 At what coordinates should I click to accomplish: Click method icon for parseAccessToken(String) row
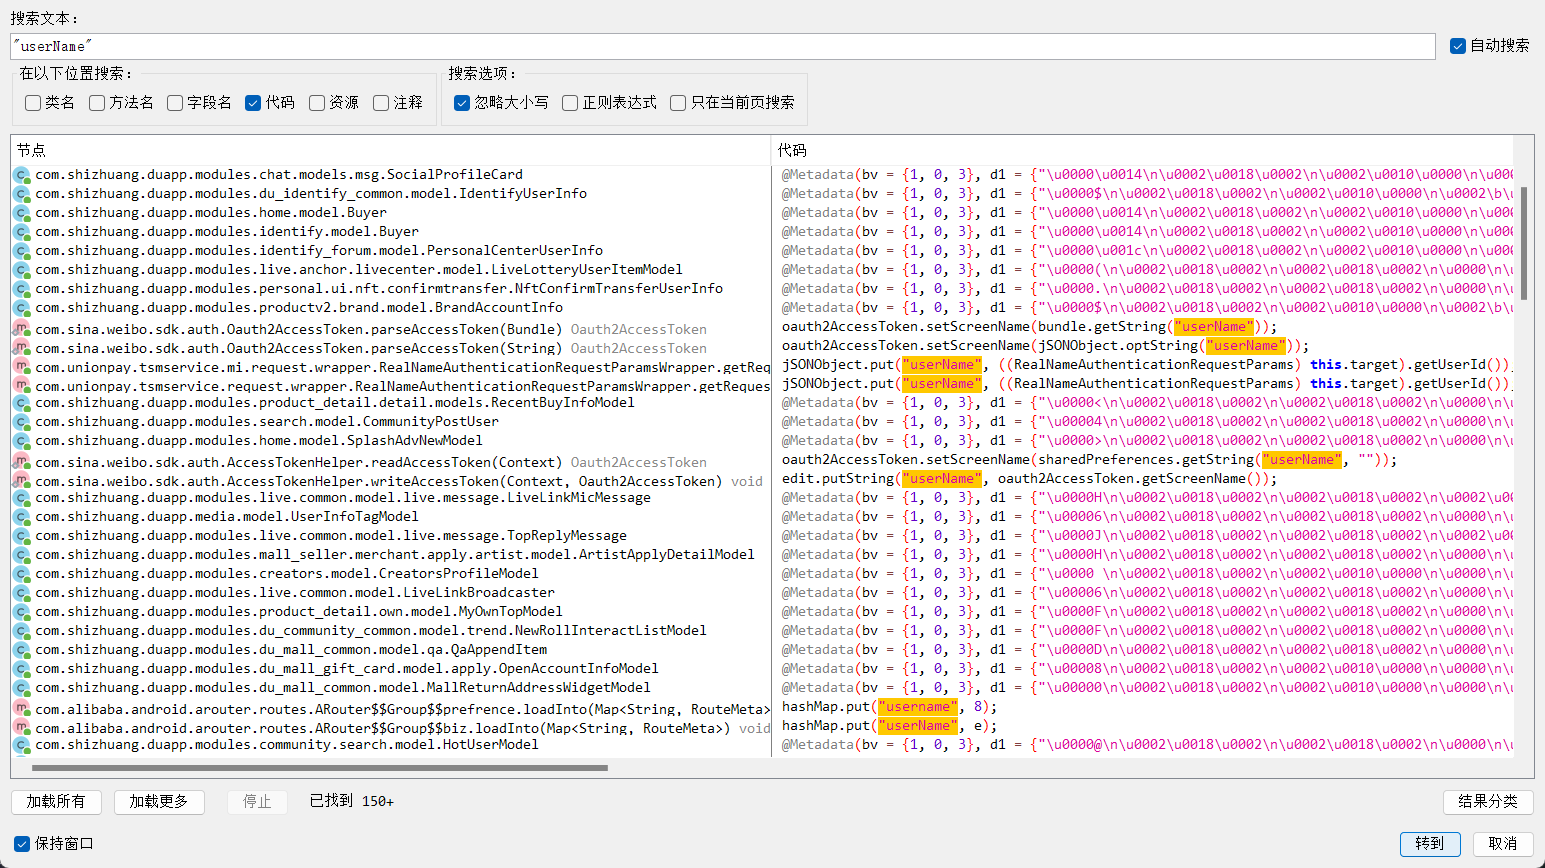pyautogui.click(x=21, y=348)
